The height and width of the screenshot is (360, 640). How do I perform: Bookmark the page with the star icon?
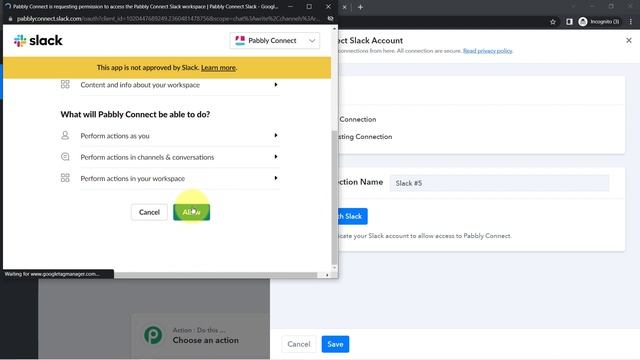pyautogui.click(x=553, y=22)
